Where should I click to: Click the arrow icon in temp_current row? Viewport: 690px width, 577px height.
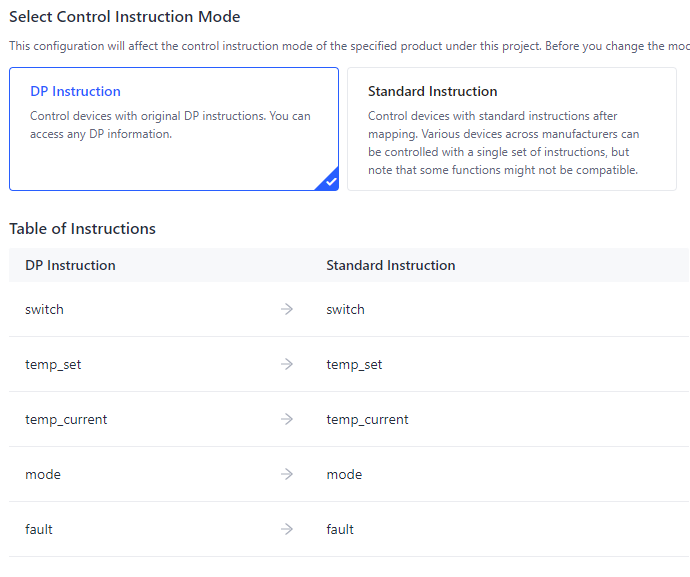(x=287, y=420)
